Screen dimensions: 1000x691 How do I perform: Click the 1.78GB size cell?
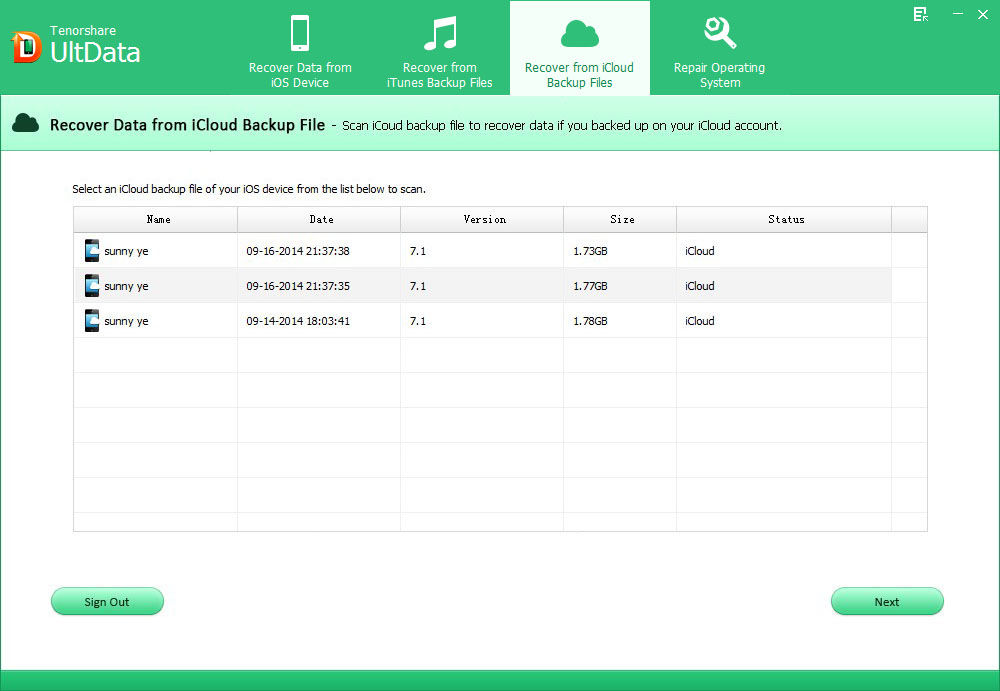[x=590, y=321]
